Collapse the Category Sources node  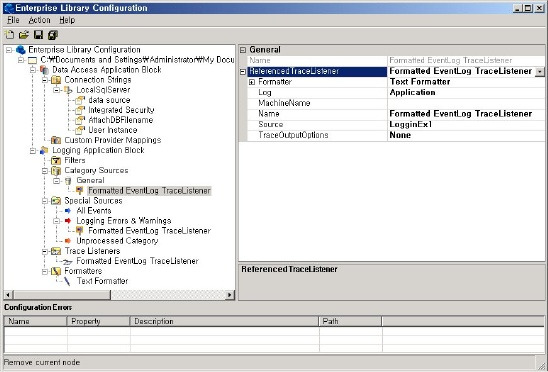pyautogui.click(x=45, y=171)
